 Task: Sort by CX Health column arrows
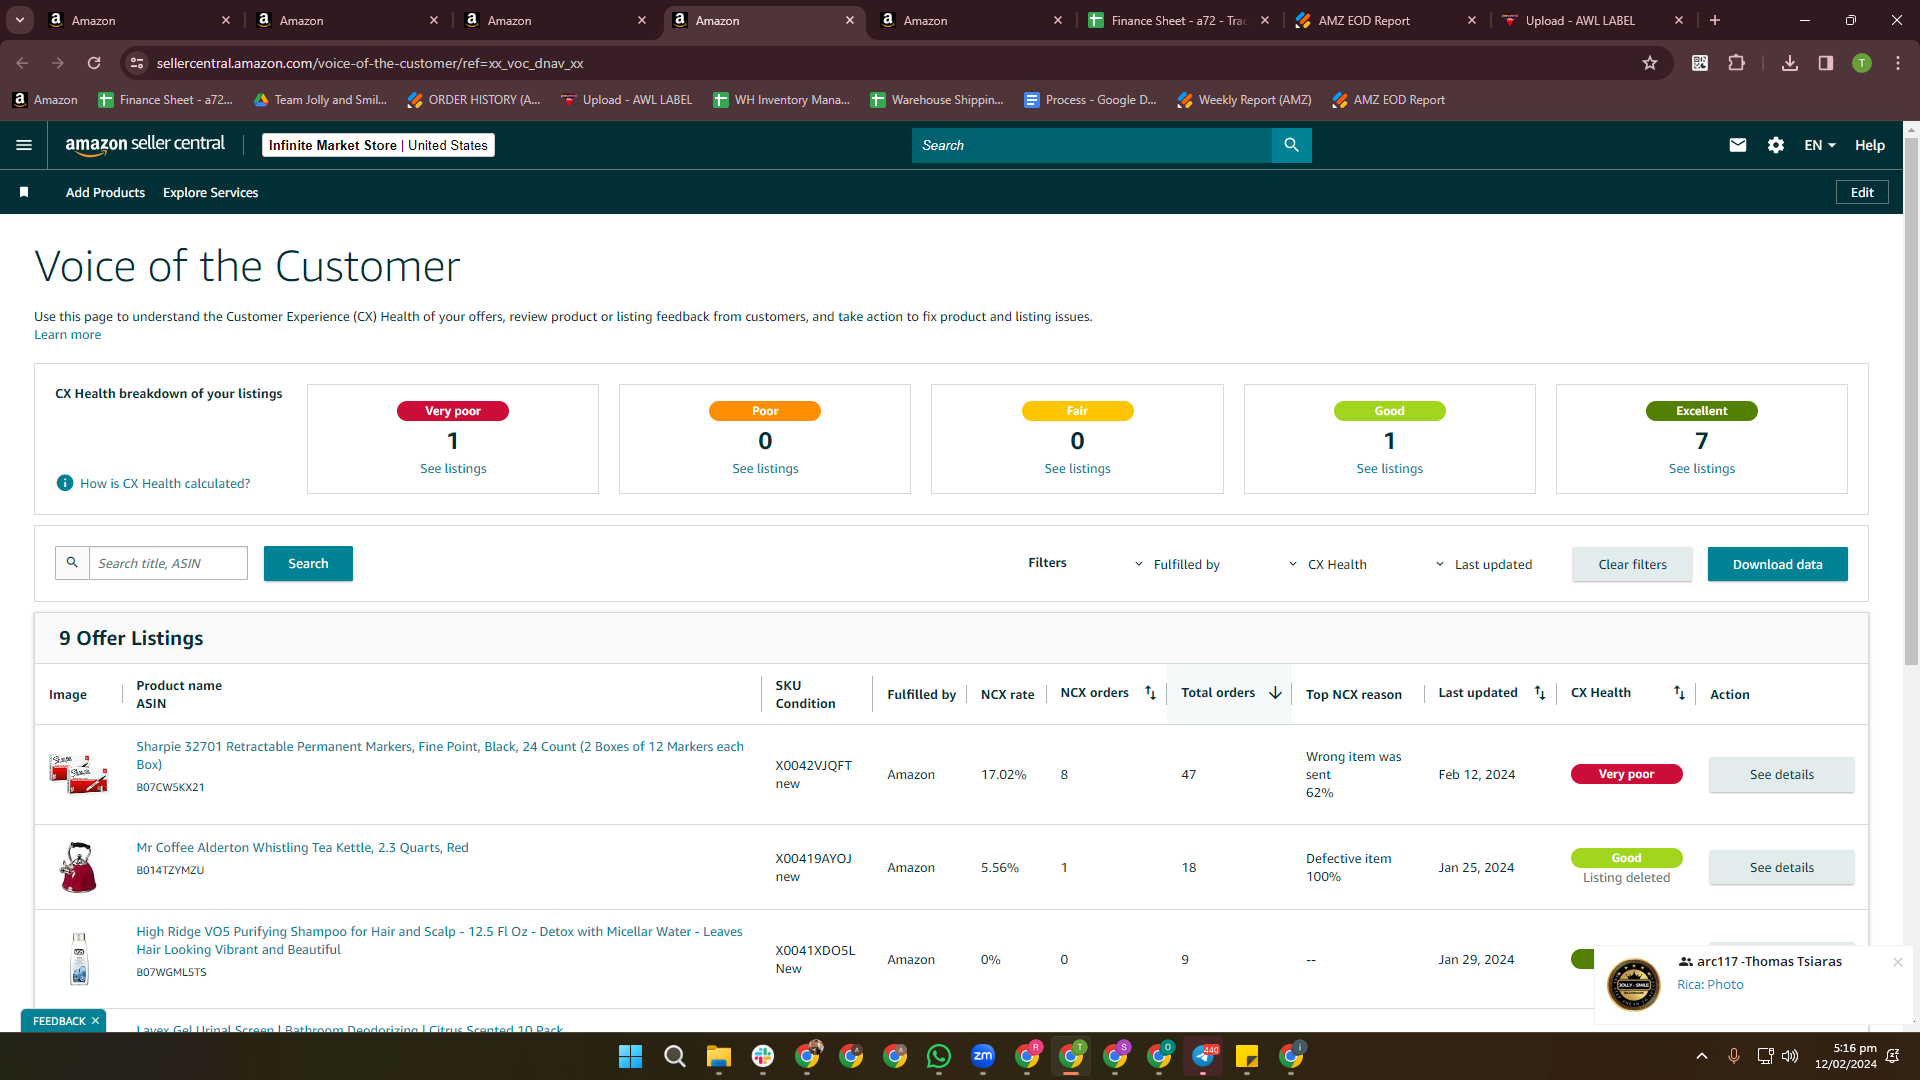click(x=1679, y=693)
